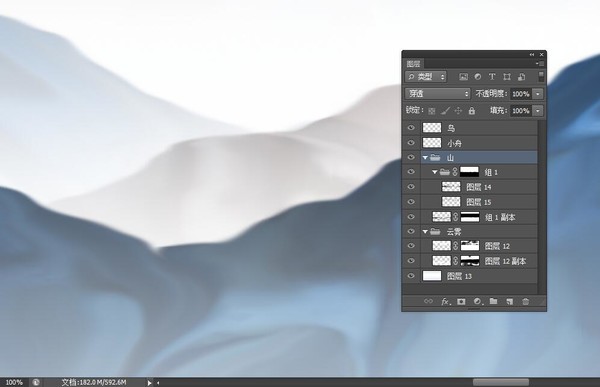This screenshot has height=387, width=600.
Task: Click the 100% zoom field in status bar
Action: tap(14, 382)
